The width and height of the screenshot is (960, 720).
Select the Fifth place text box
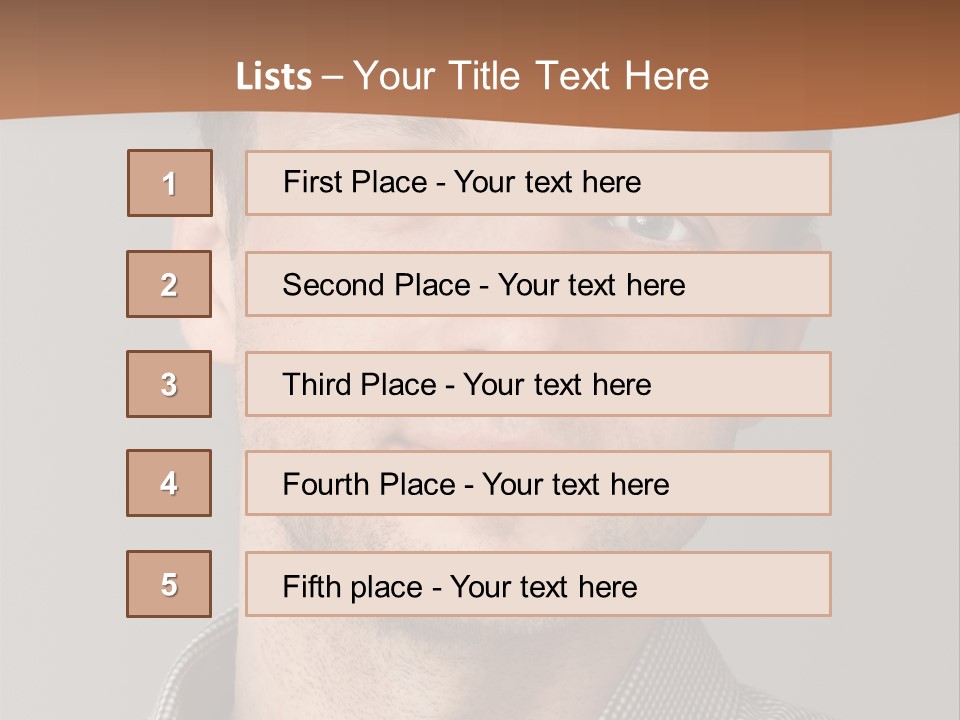point(538,584)
